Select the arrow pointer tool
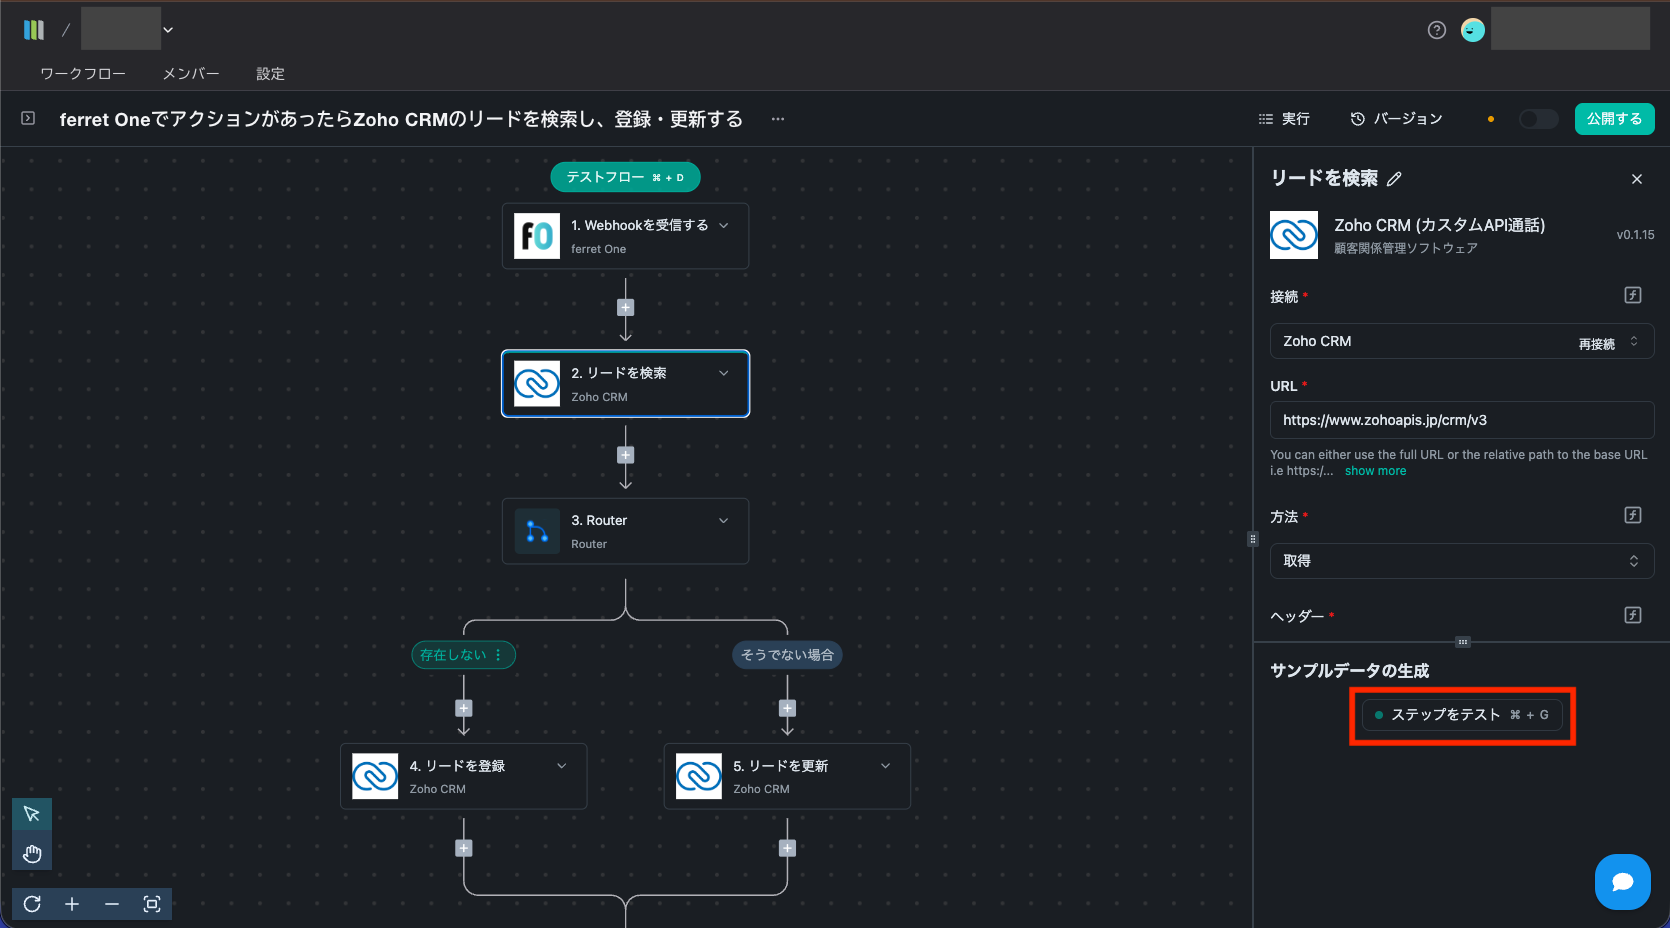The height and width of the screenshot is (928, 1670). pos(32,814)
